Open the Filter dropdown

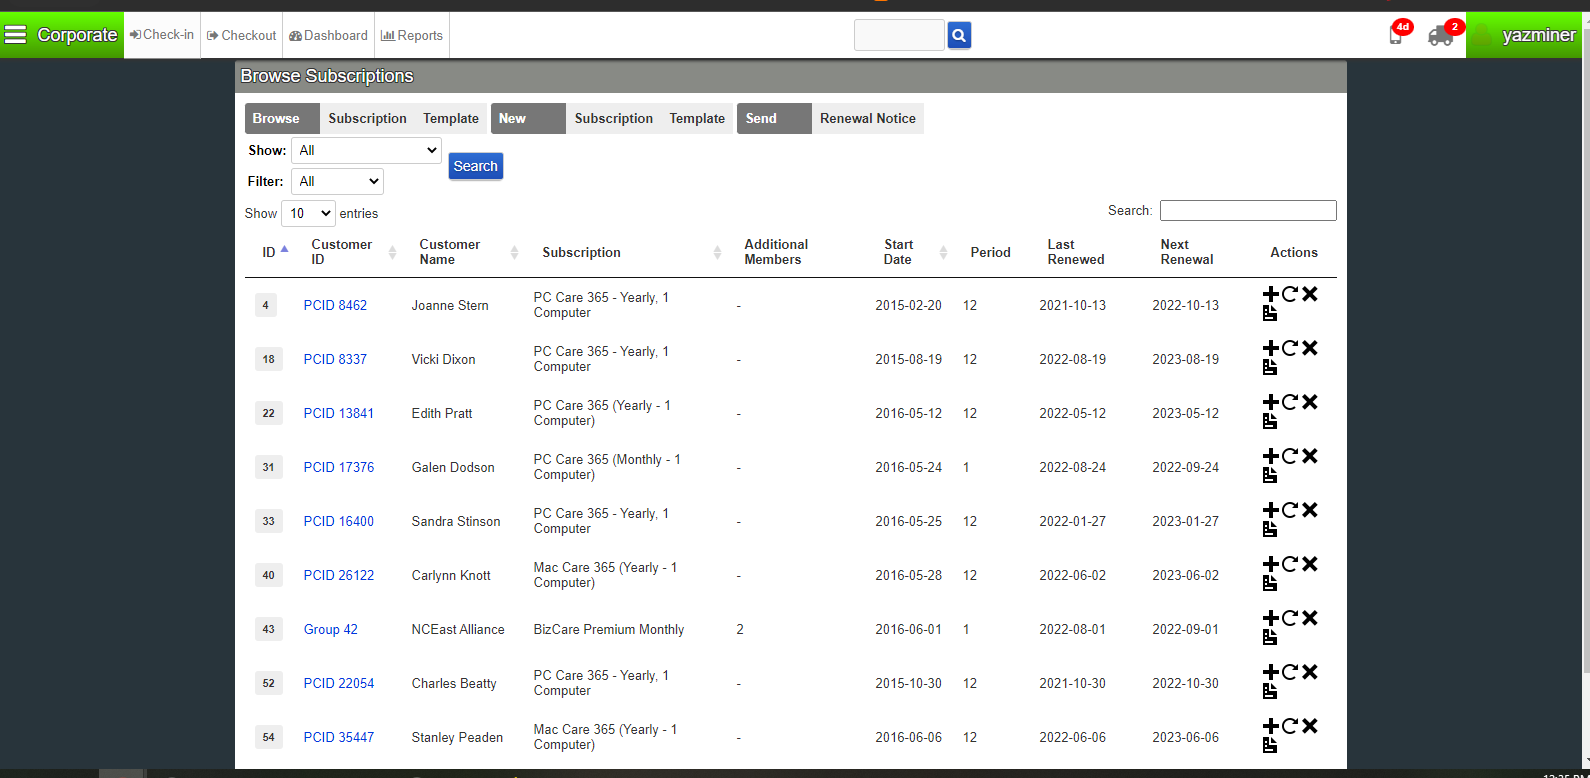(337, 181)
